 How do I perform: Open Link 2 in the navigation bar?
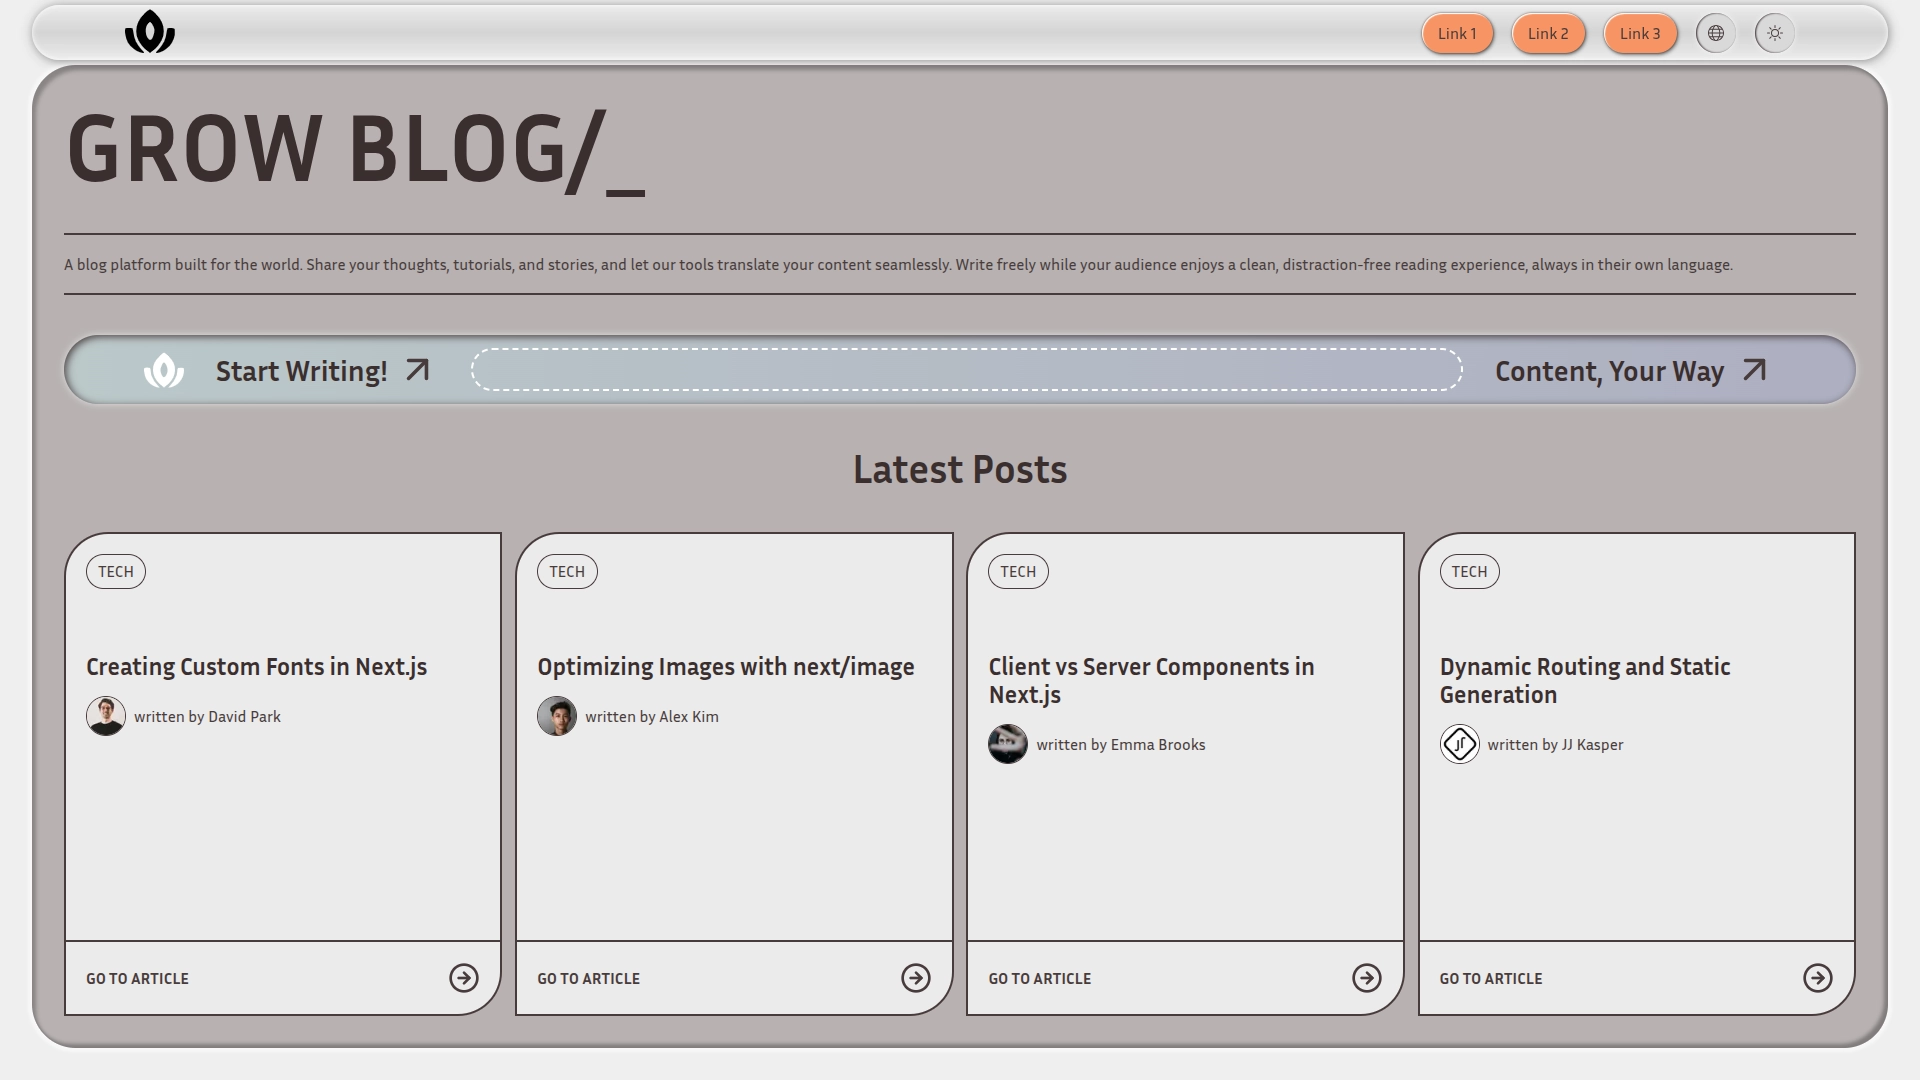point(1548,33)
